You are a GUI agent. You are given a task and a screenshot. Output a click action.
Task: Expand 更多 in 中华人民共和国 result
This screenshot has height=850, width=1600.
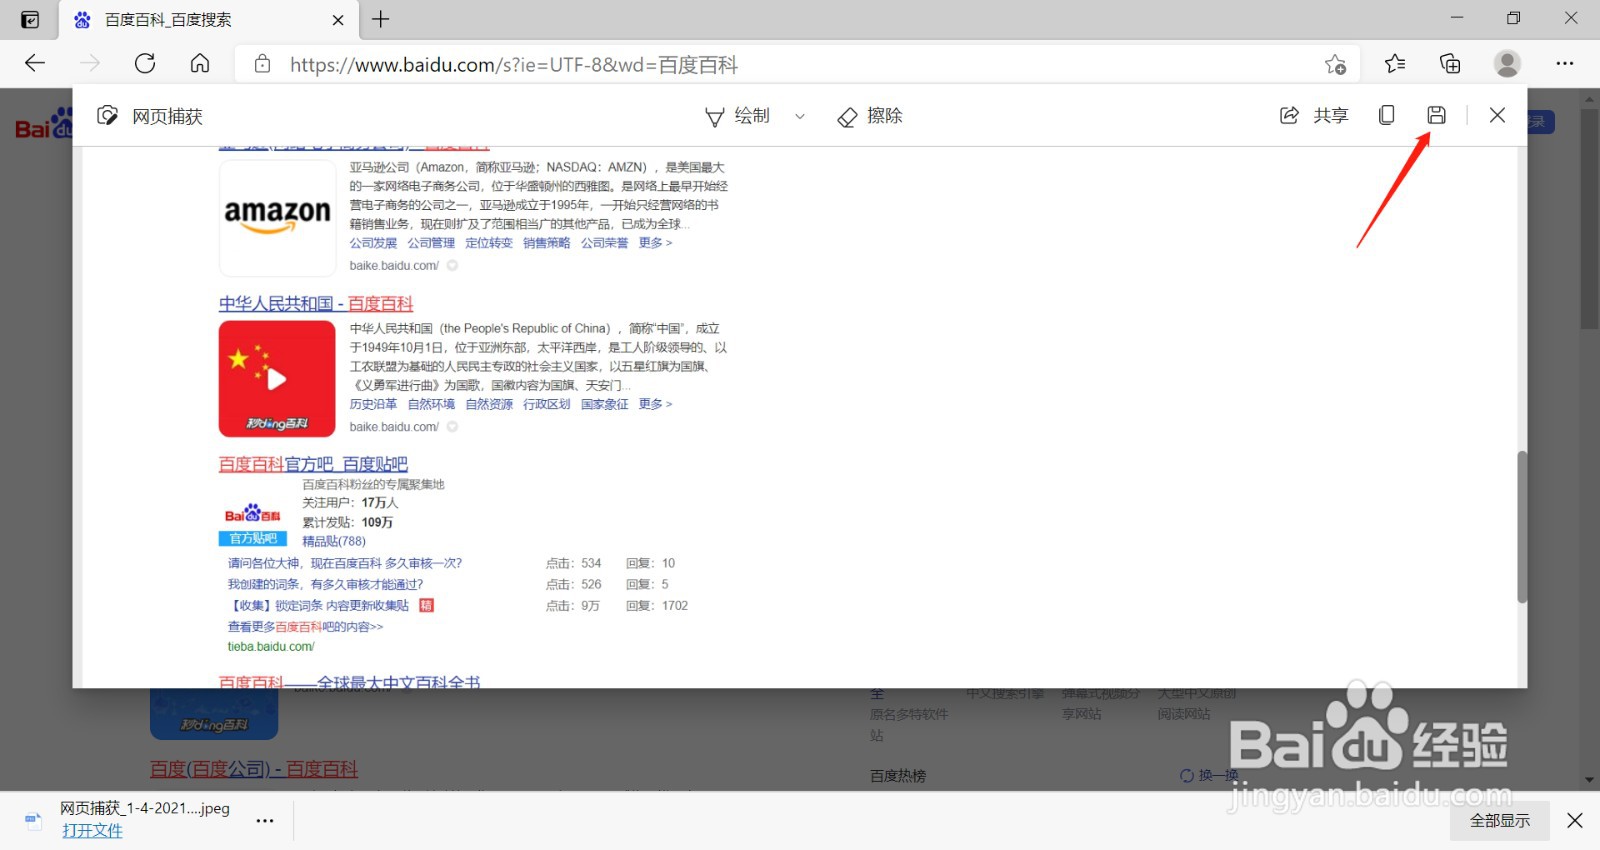coord(655,404)
